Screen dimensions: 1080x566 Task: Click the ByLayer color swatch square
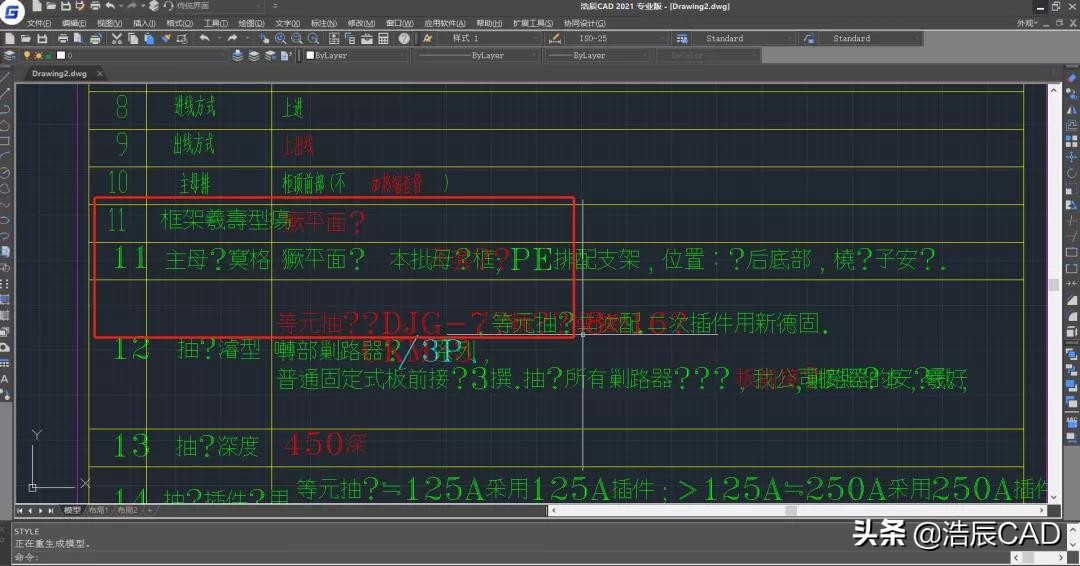(x=310, y=55)
